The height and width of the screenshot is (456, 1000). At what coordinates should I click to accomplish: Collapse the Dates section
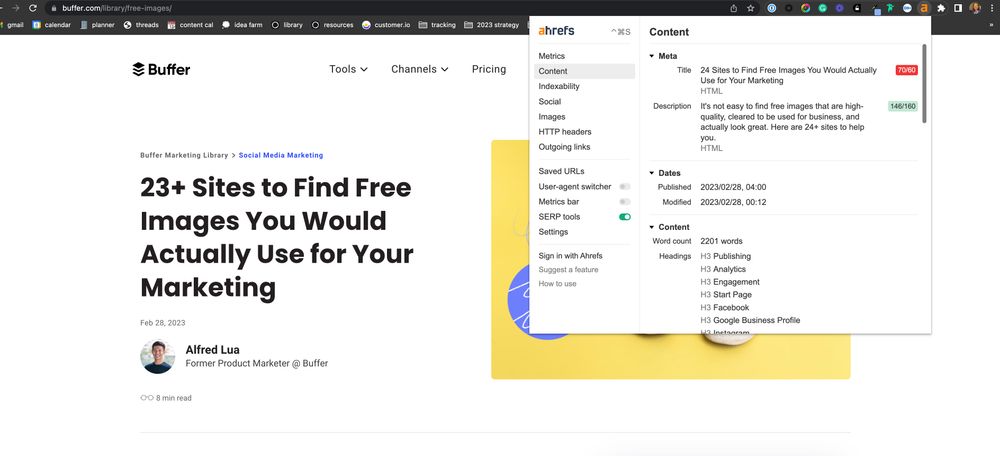[652, 173]
